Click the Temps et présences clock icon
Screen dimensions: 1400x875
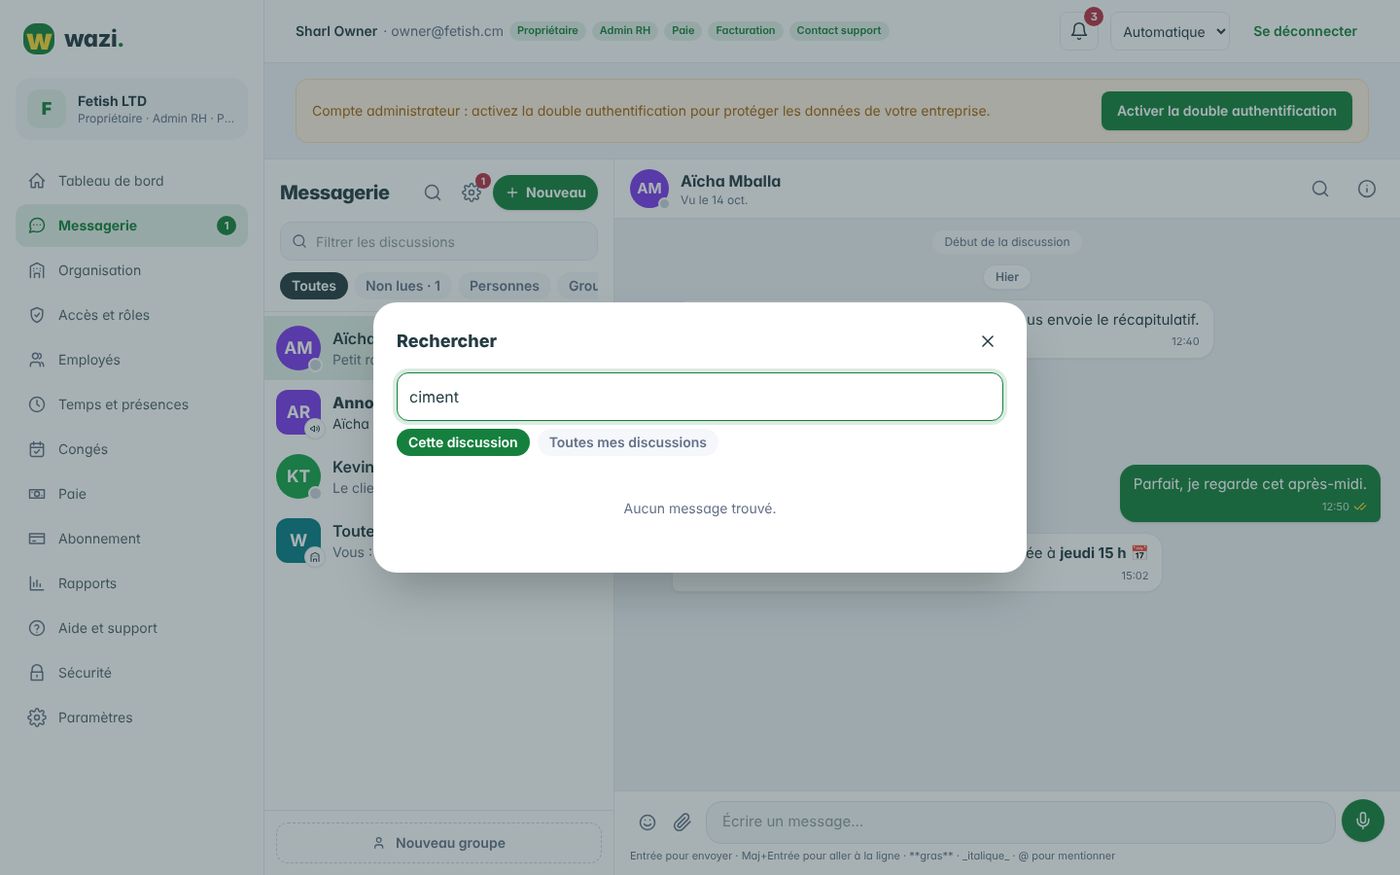point(37,405)
